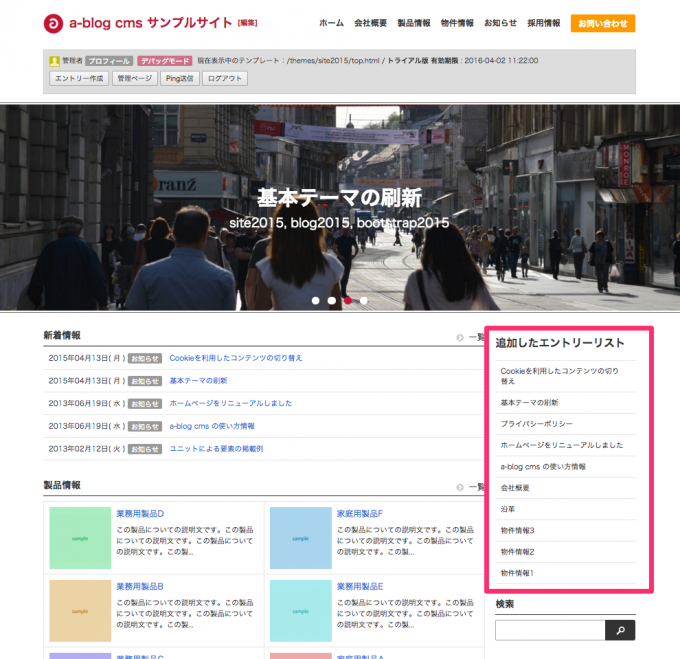
Task: Open news link 基本テーマの刷新
Action: click(198, 381)
